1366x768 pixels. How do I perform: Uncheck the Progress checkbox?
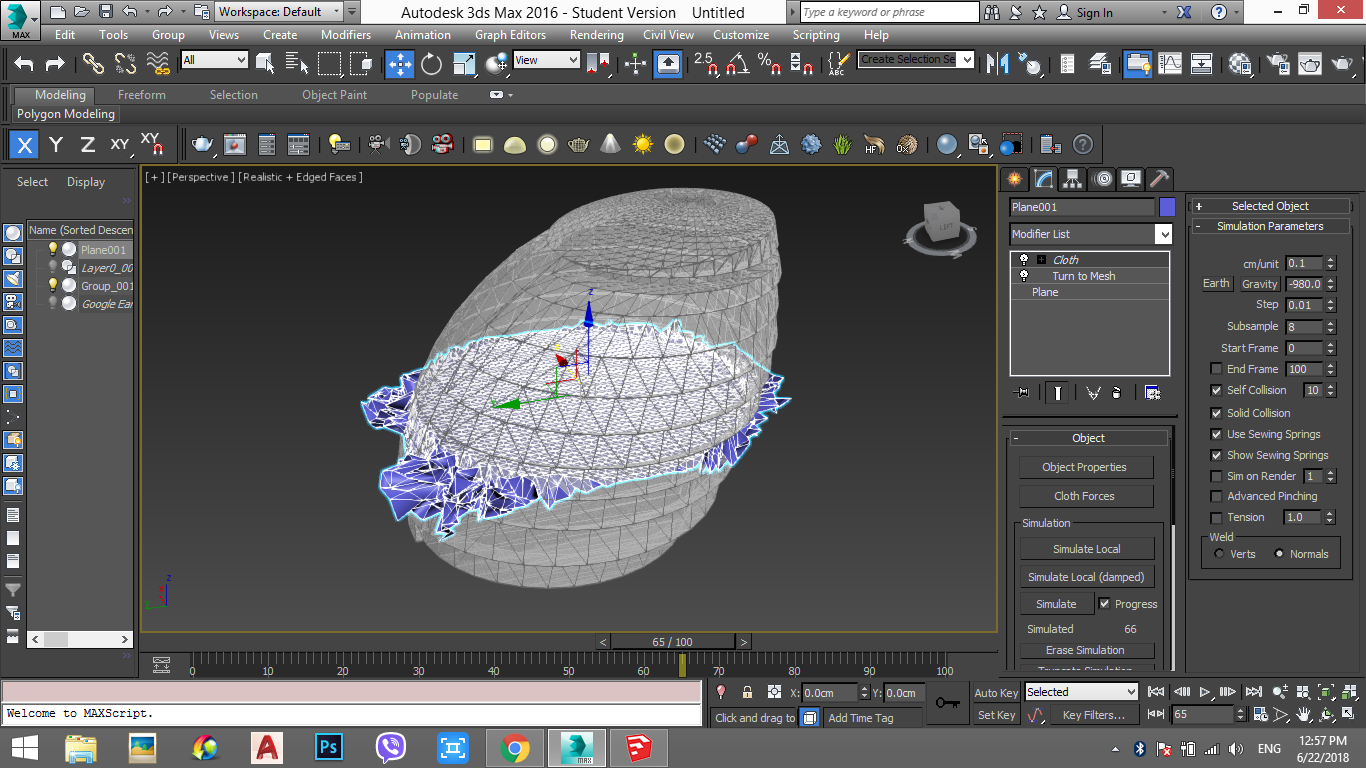[1104, 604]
